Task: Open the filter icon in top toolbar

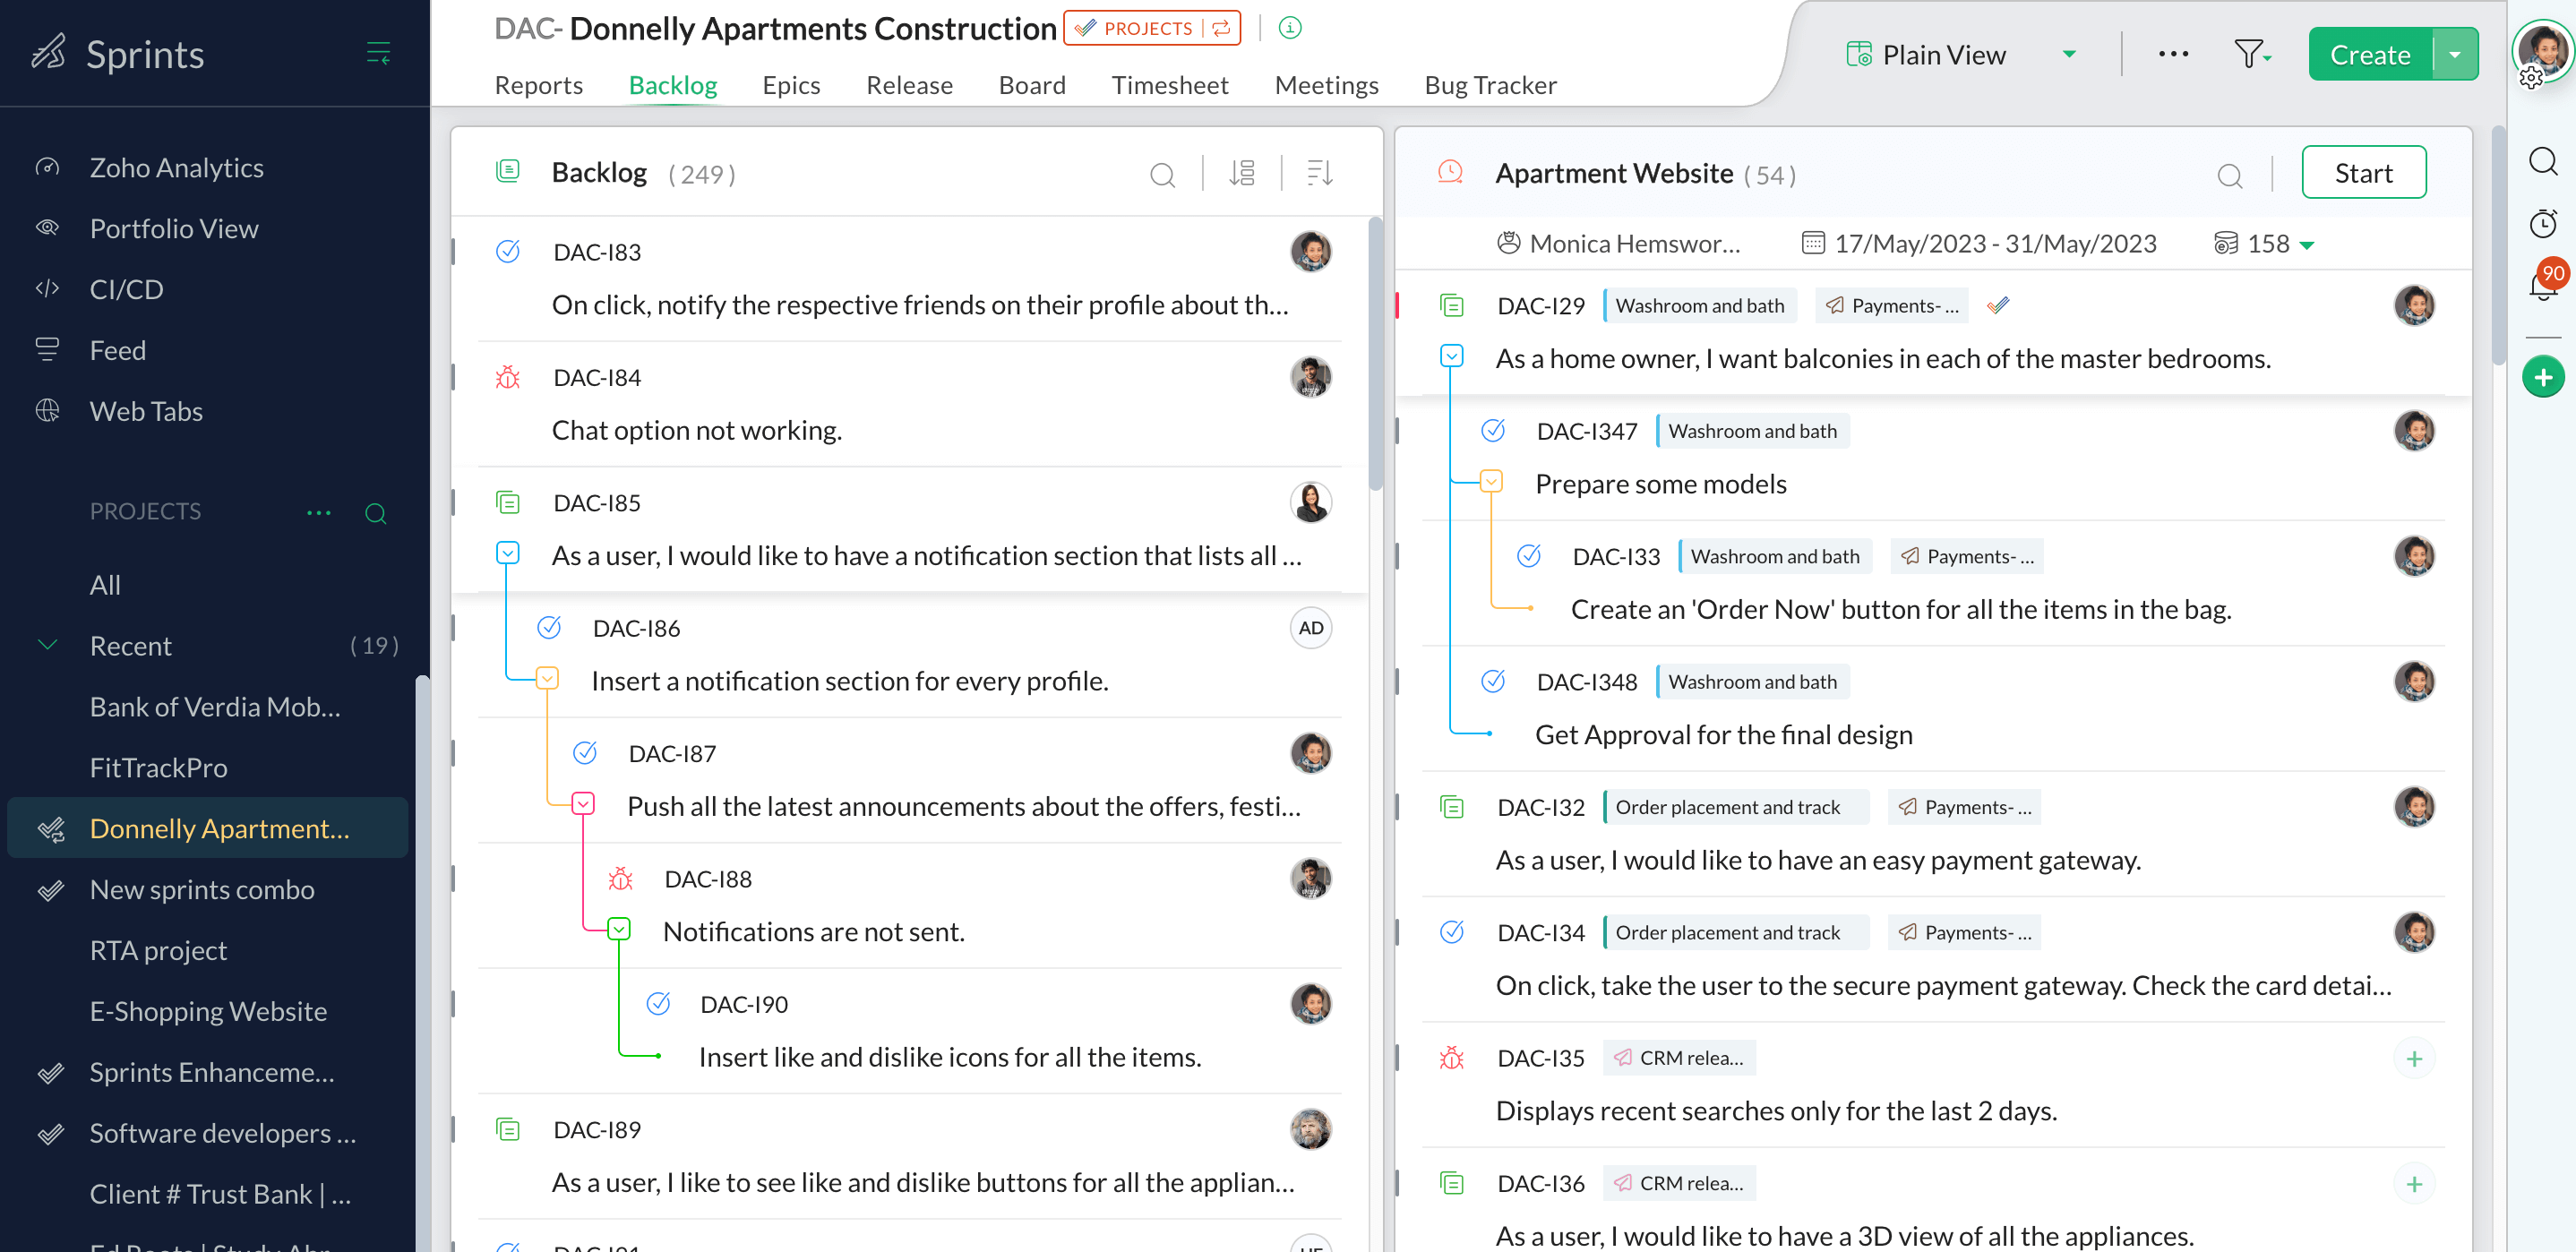Action: tap(2250, 54)
